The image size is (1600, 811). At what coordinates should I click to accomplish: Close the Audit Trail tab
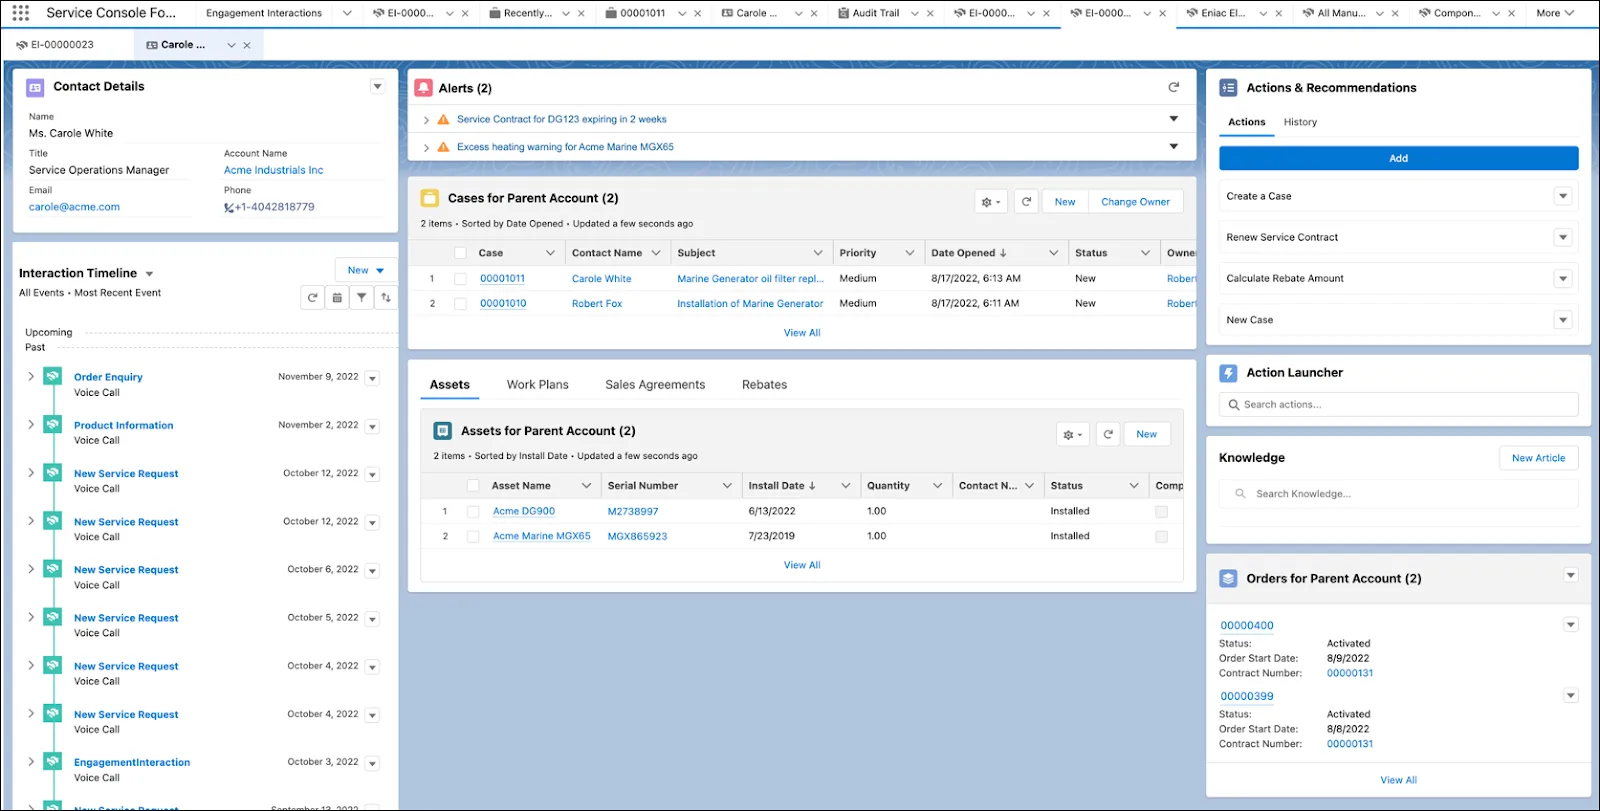coord(931,13)
